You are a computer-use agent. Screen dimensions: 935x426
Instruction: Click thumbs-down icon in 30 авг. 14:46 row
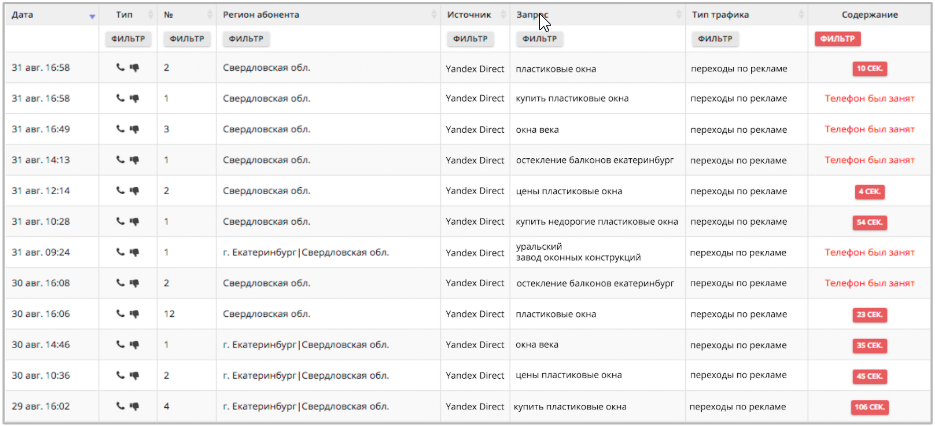(x=134, y=344)
